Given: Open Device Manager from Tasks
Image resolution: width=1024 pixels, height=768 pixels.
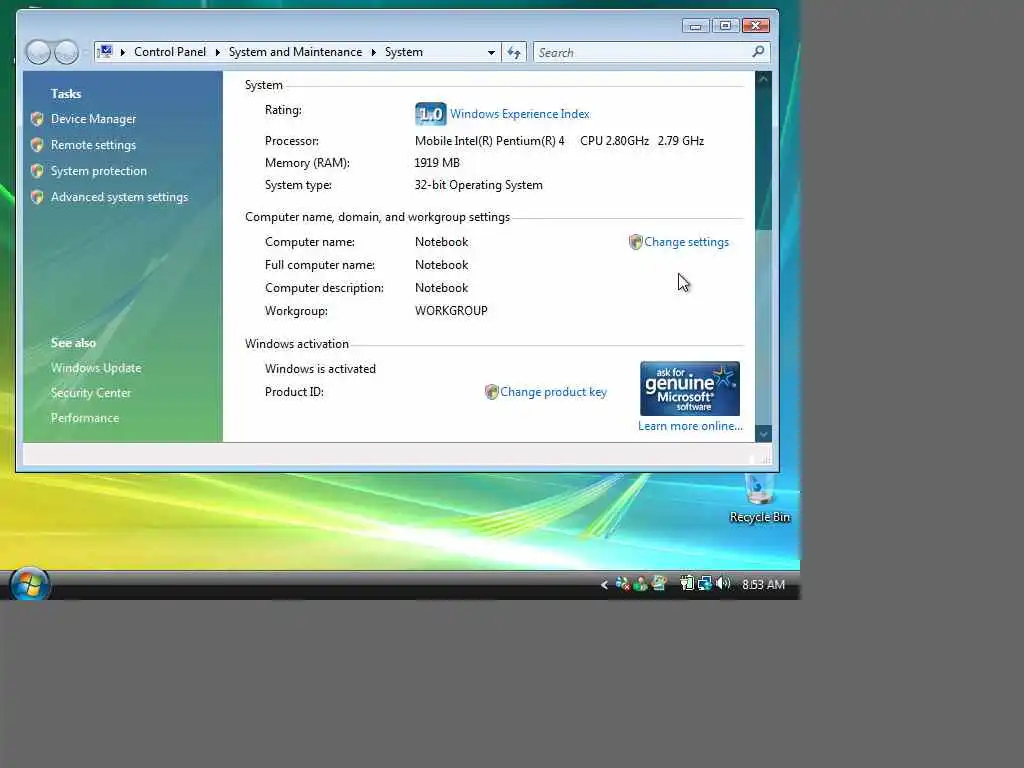Looking at the screenshot, I should [93, 119].
